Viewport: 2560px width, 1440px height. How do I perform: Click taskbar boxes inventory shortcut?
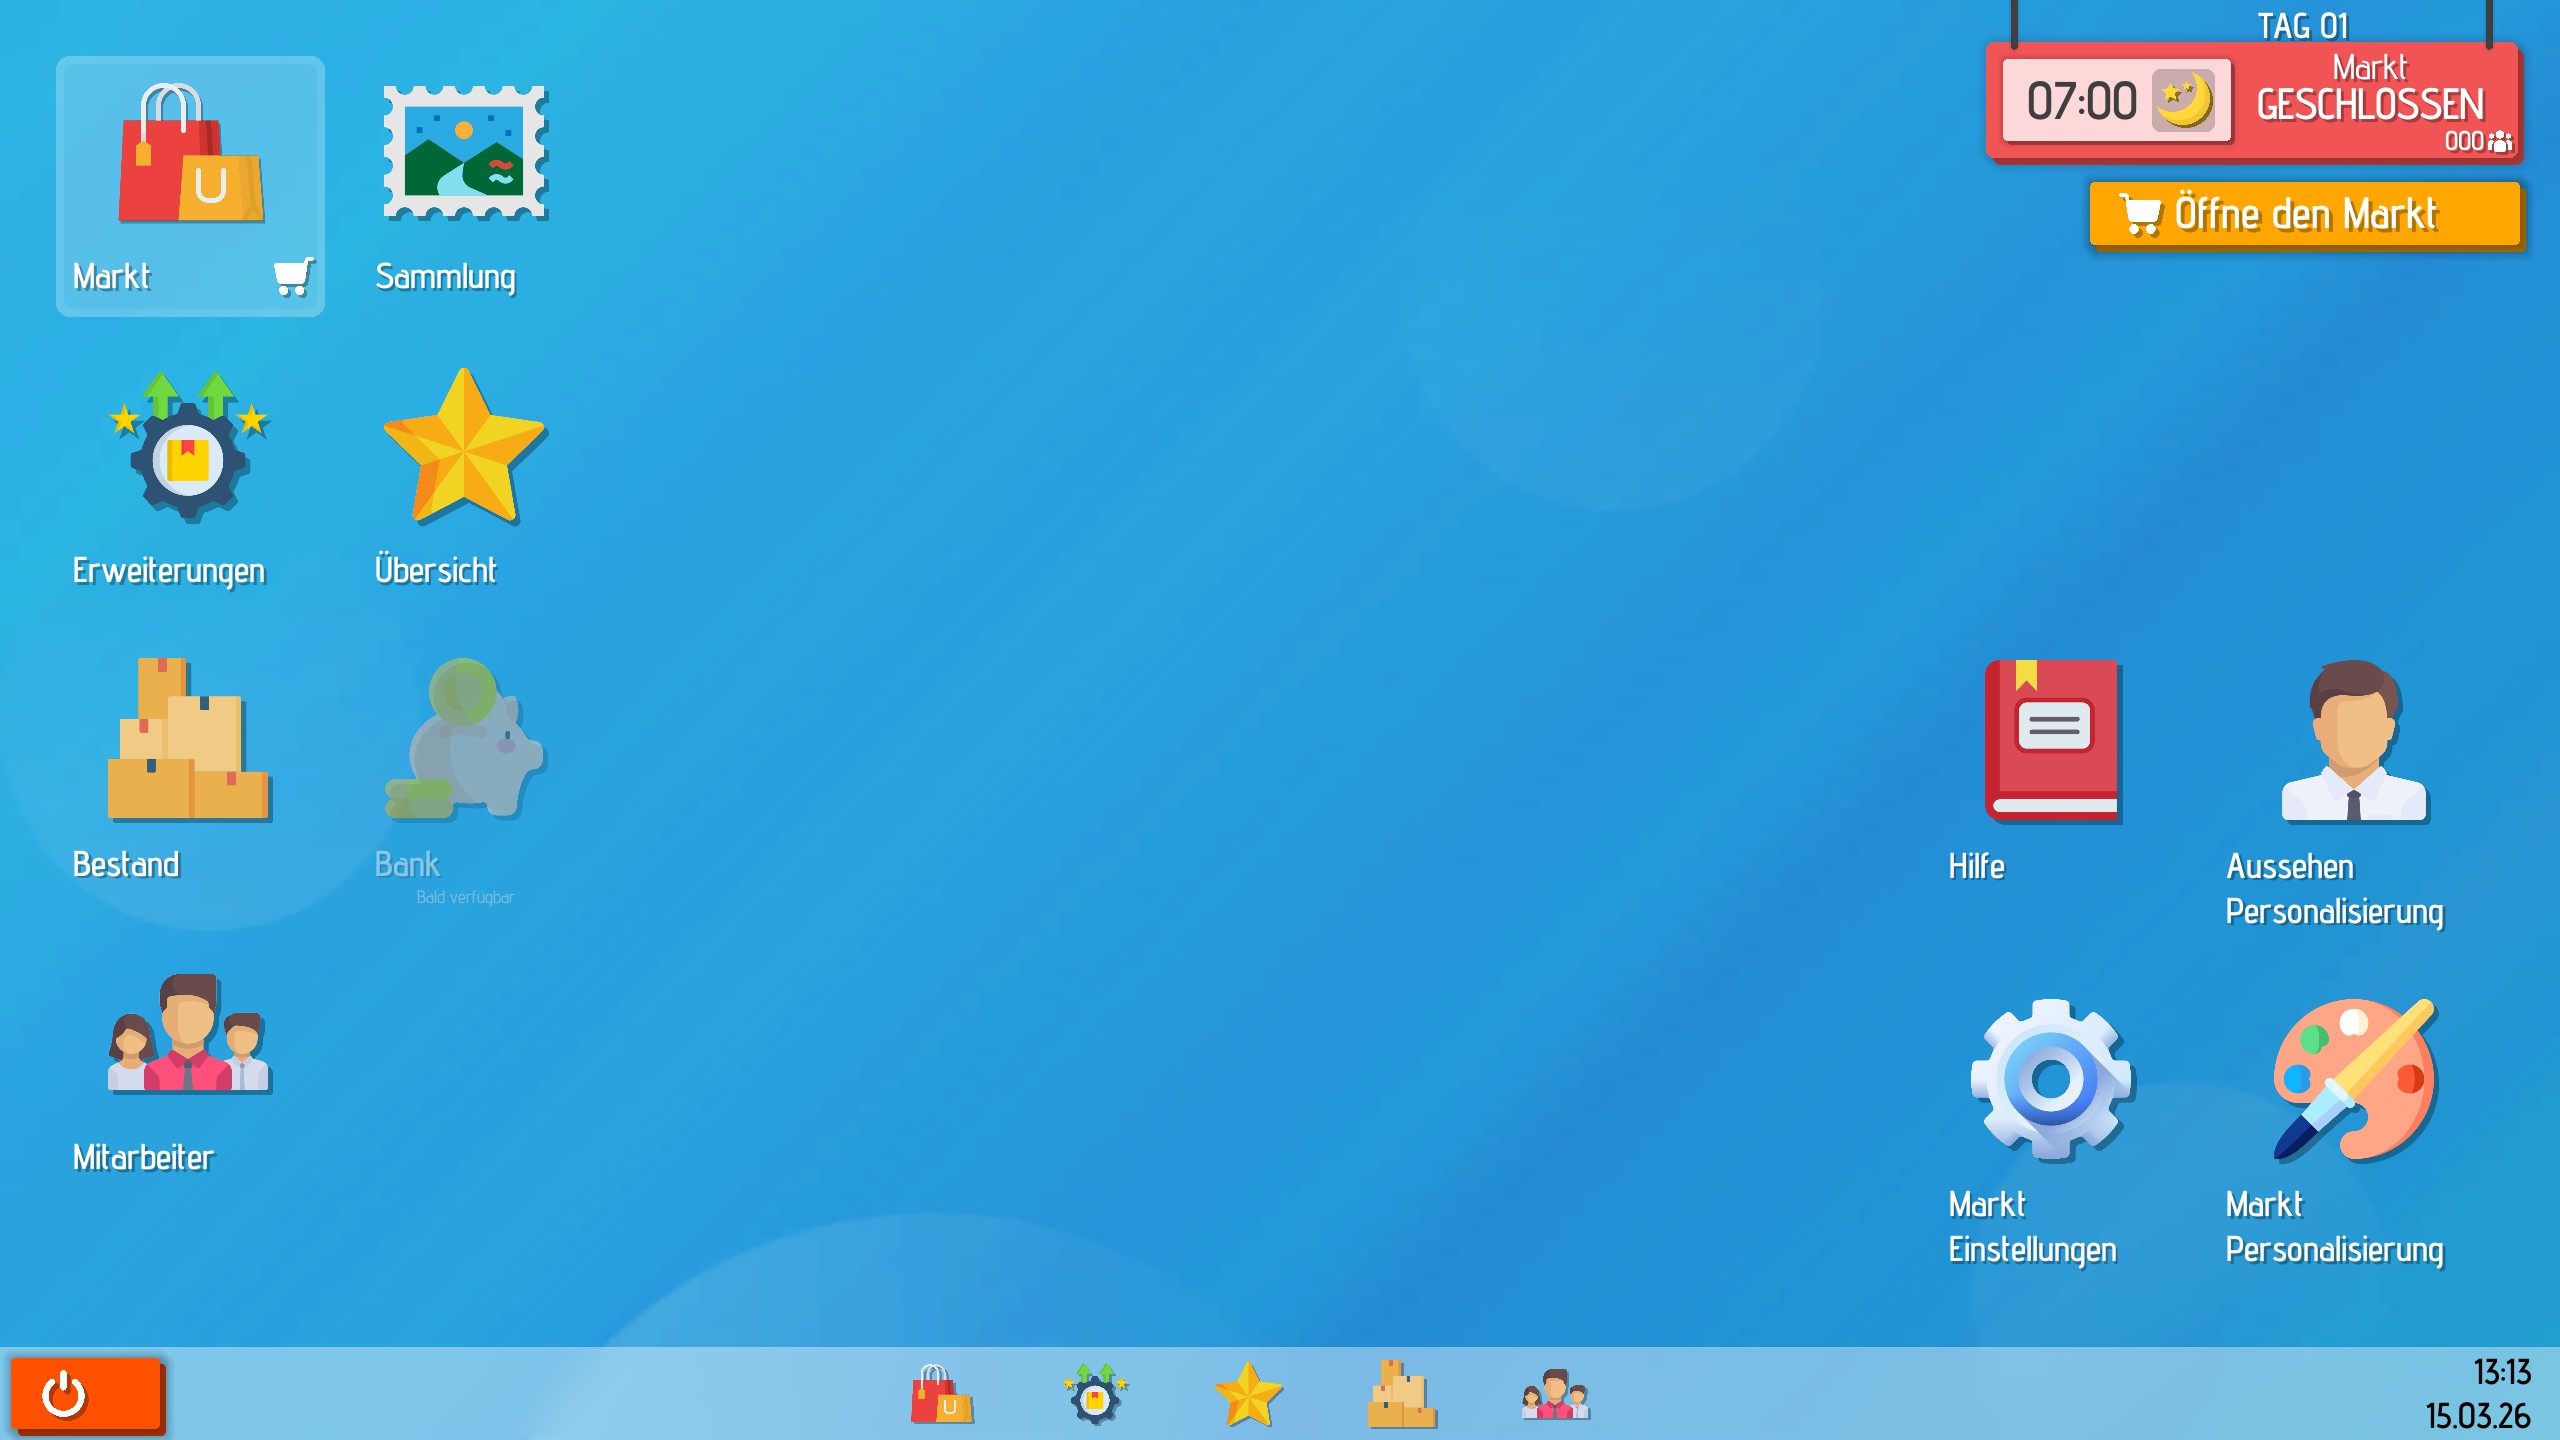click(1401, 1394)
